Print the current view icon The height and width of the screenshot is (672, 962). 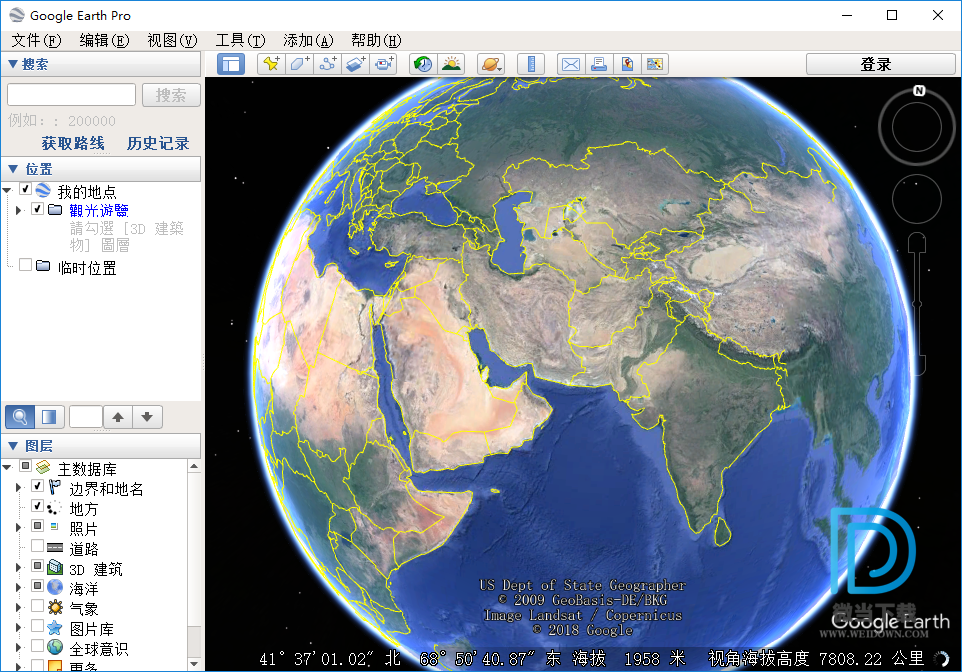pyautogui.click(x=599, y=64)
